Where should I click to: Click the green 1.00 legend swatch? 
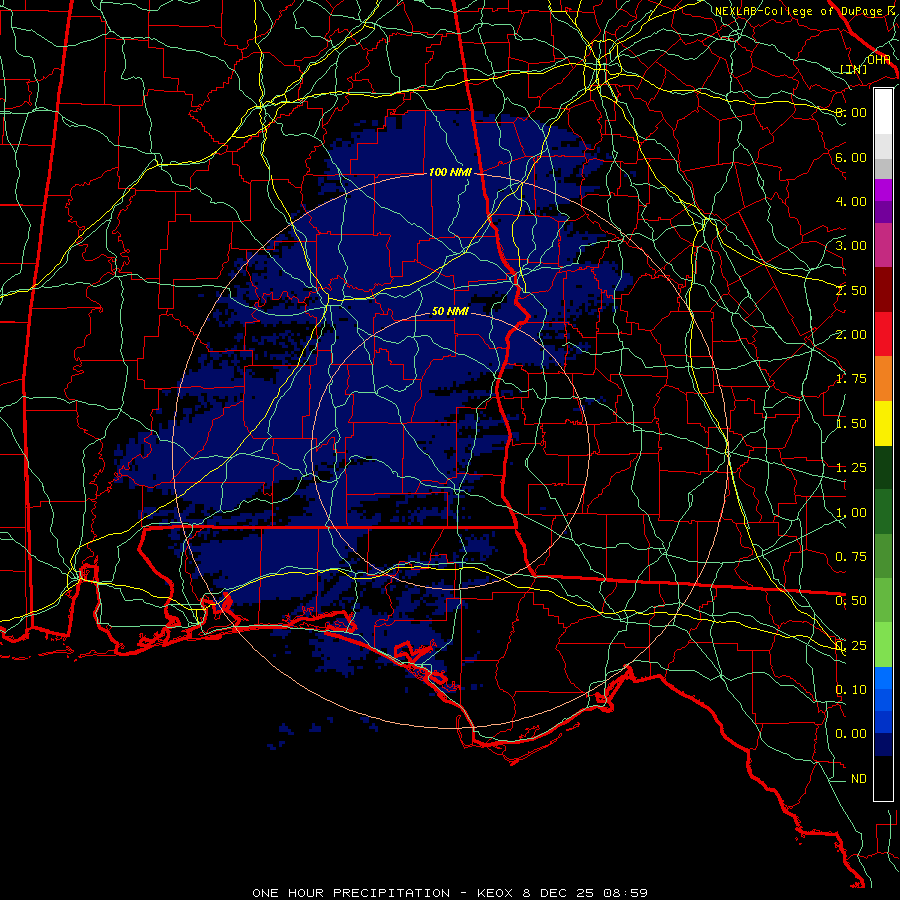[x=883, y=512]
